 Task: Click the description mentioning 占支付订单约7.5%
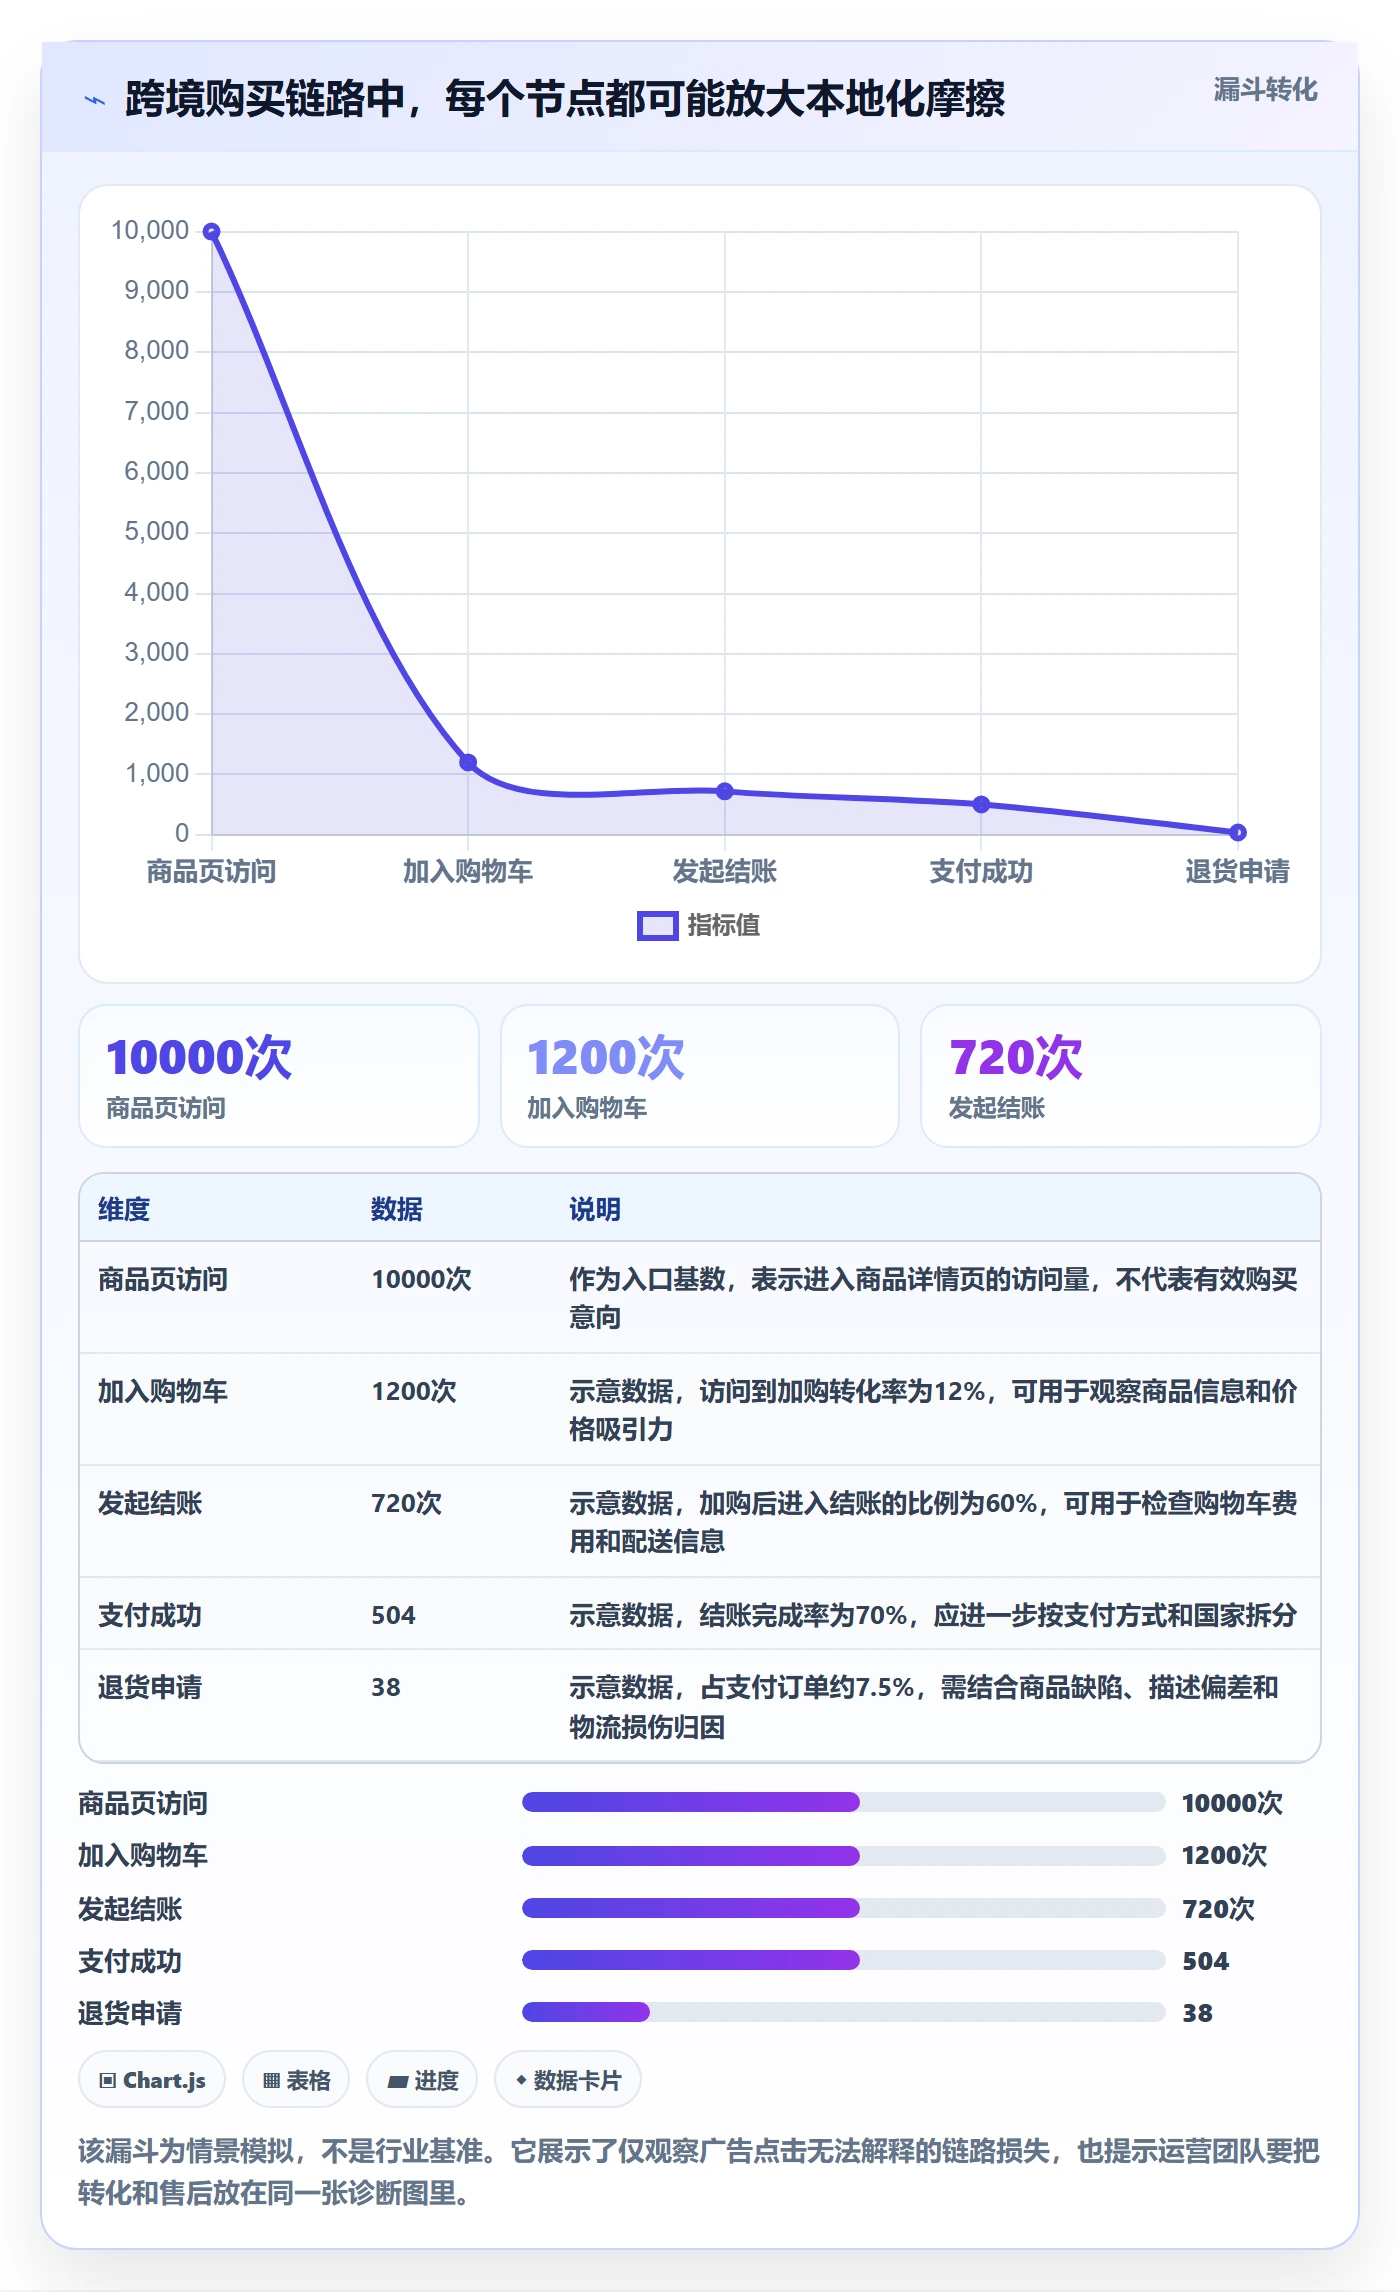[x=924, y=1706]
